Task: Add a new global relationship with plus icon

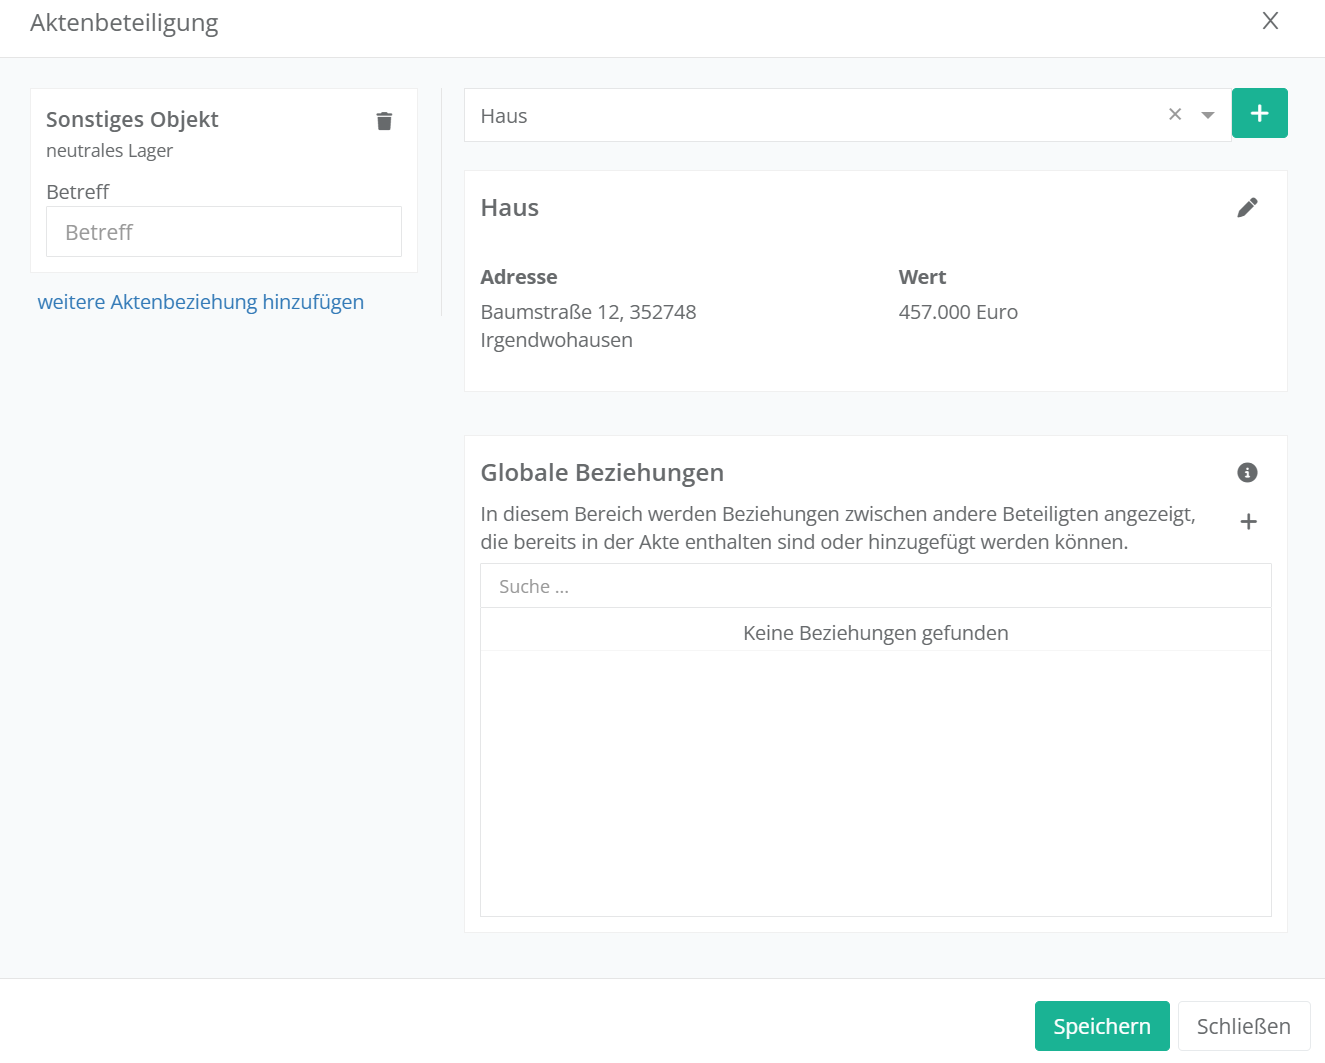Action: coord(1248,522)
